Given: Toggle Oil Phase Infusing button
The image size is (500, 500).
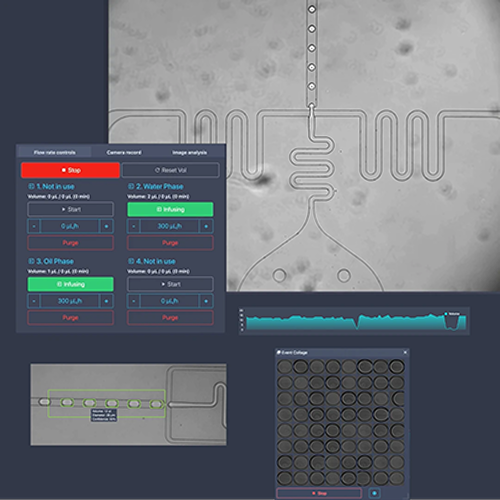Looking at the screenshot, I should point(70,284).
